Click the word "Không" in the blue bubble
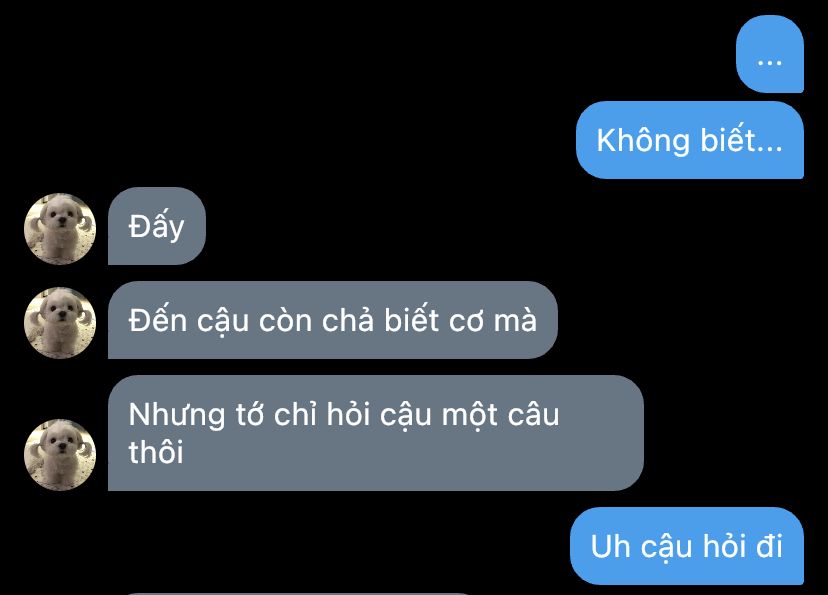The image size is (828, 595). point(643,140)
